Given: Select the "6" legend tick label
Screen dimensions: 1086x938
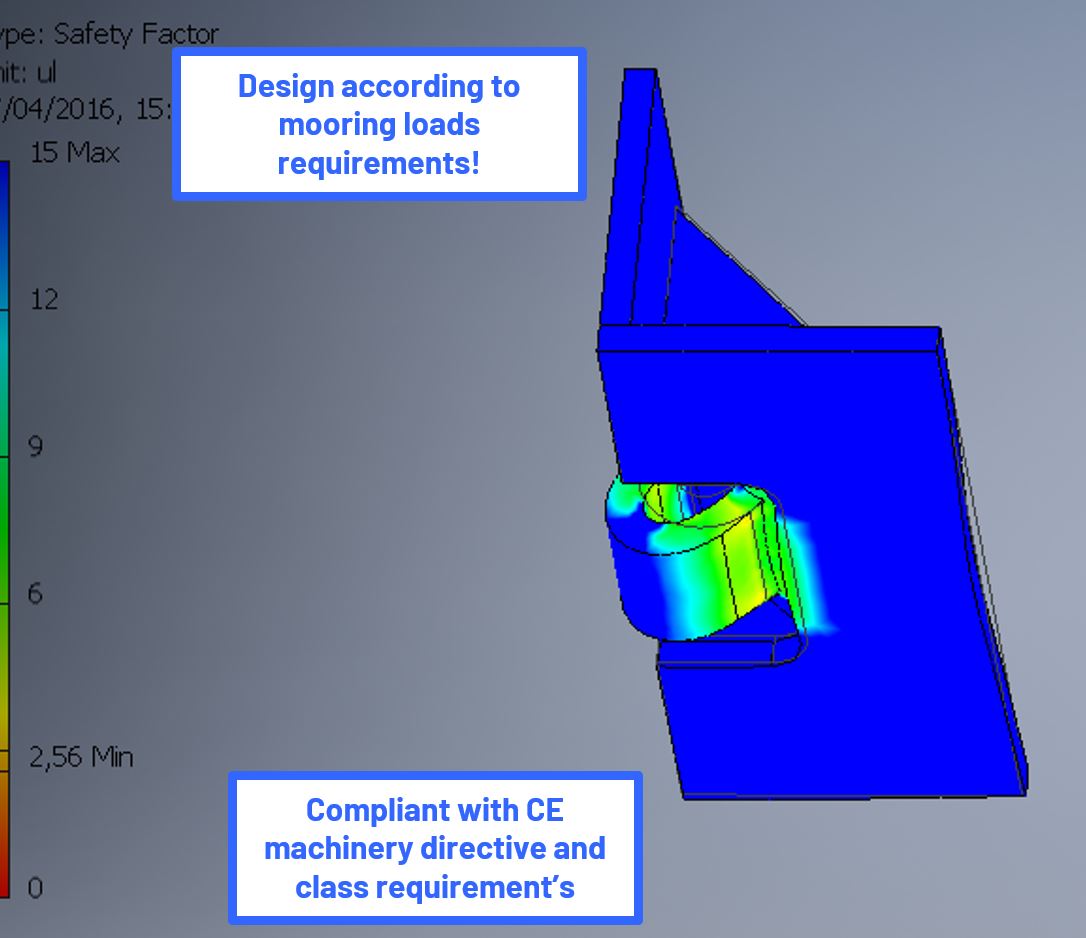Looking at the screenshot, I should click(35, 594).
